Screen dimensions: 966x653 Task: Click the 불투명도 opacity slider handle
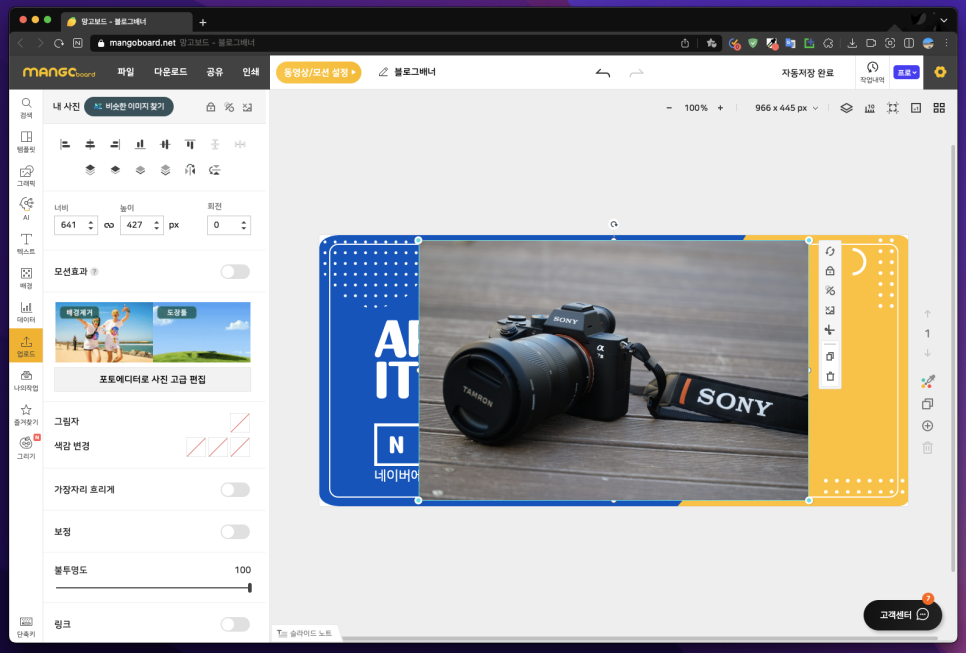[x=250, y=588]
